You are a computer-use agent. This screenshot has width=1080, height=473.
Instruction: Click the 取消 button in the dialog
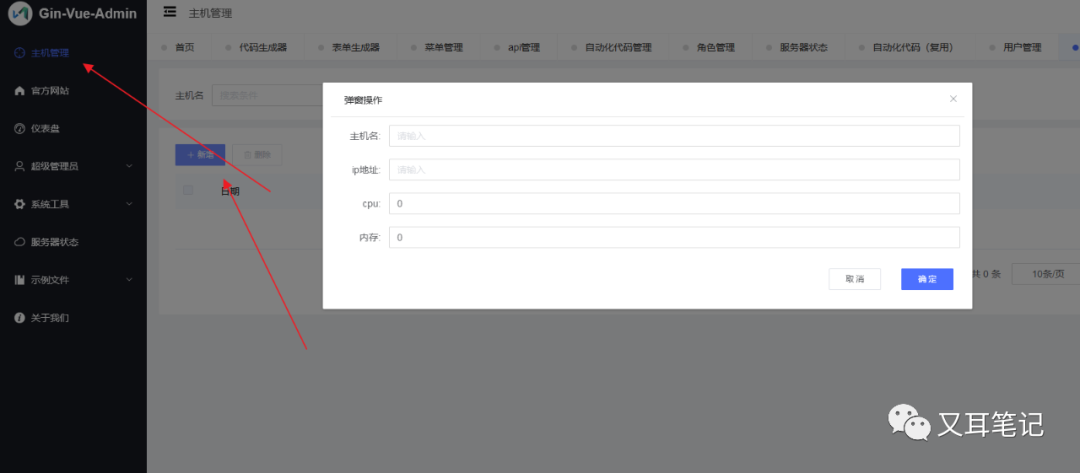click(x=854, y=279)
